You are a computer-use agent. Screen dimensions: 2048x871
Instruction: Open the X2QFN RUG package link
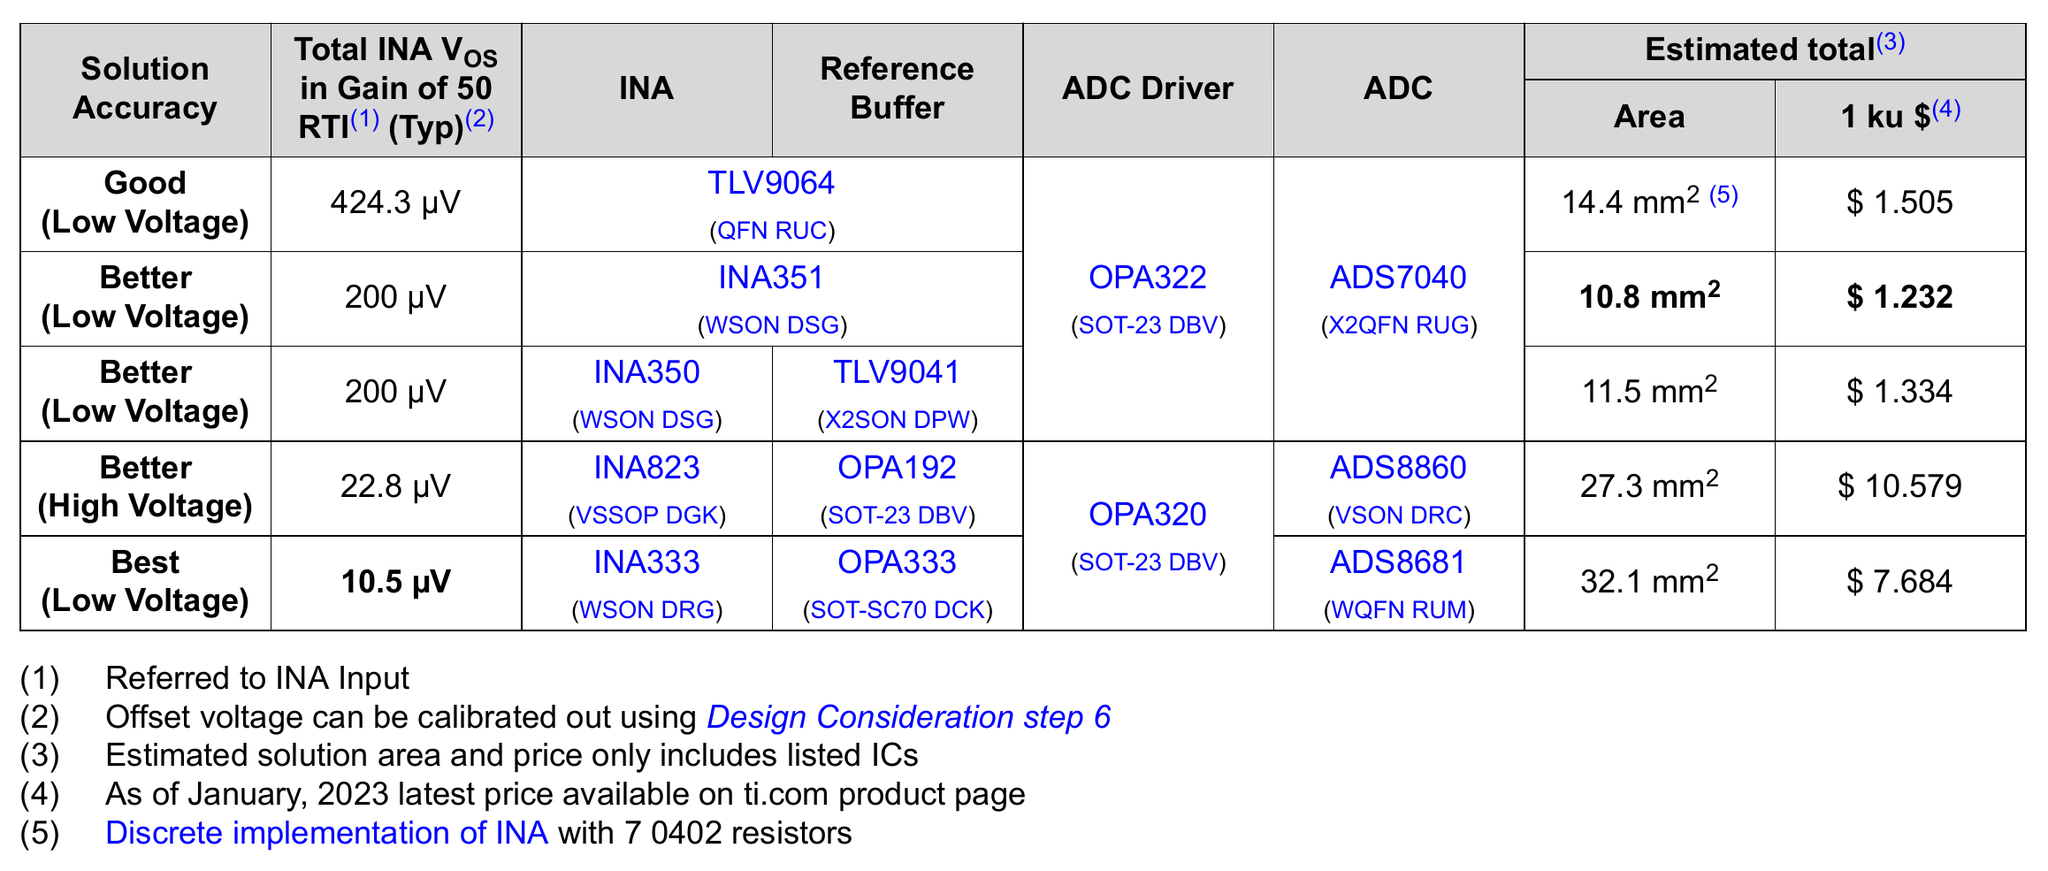point(1398,325)
